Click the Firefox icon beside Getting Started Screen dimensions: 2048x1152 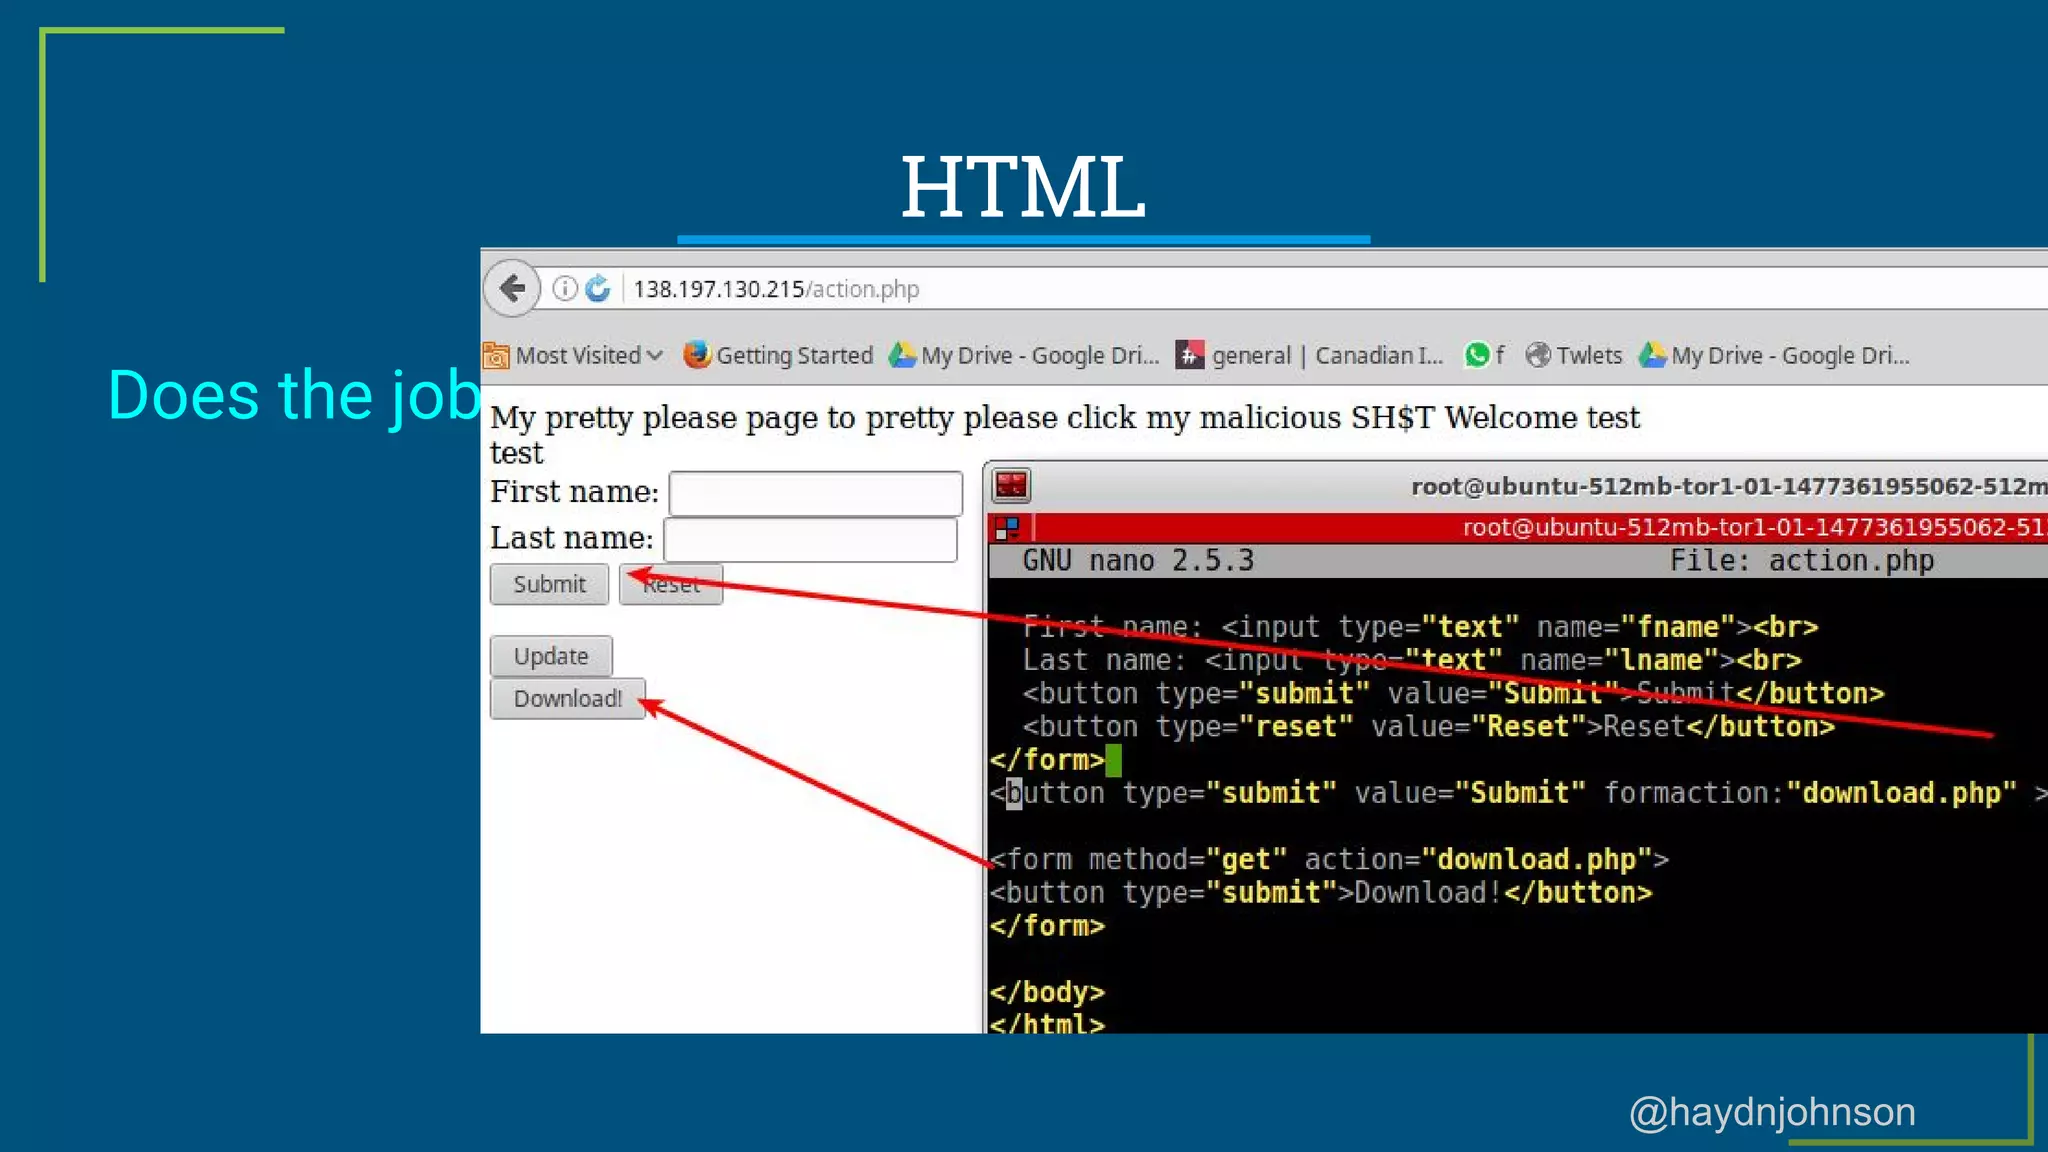[697, 354]
